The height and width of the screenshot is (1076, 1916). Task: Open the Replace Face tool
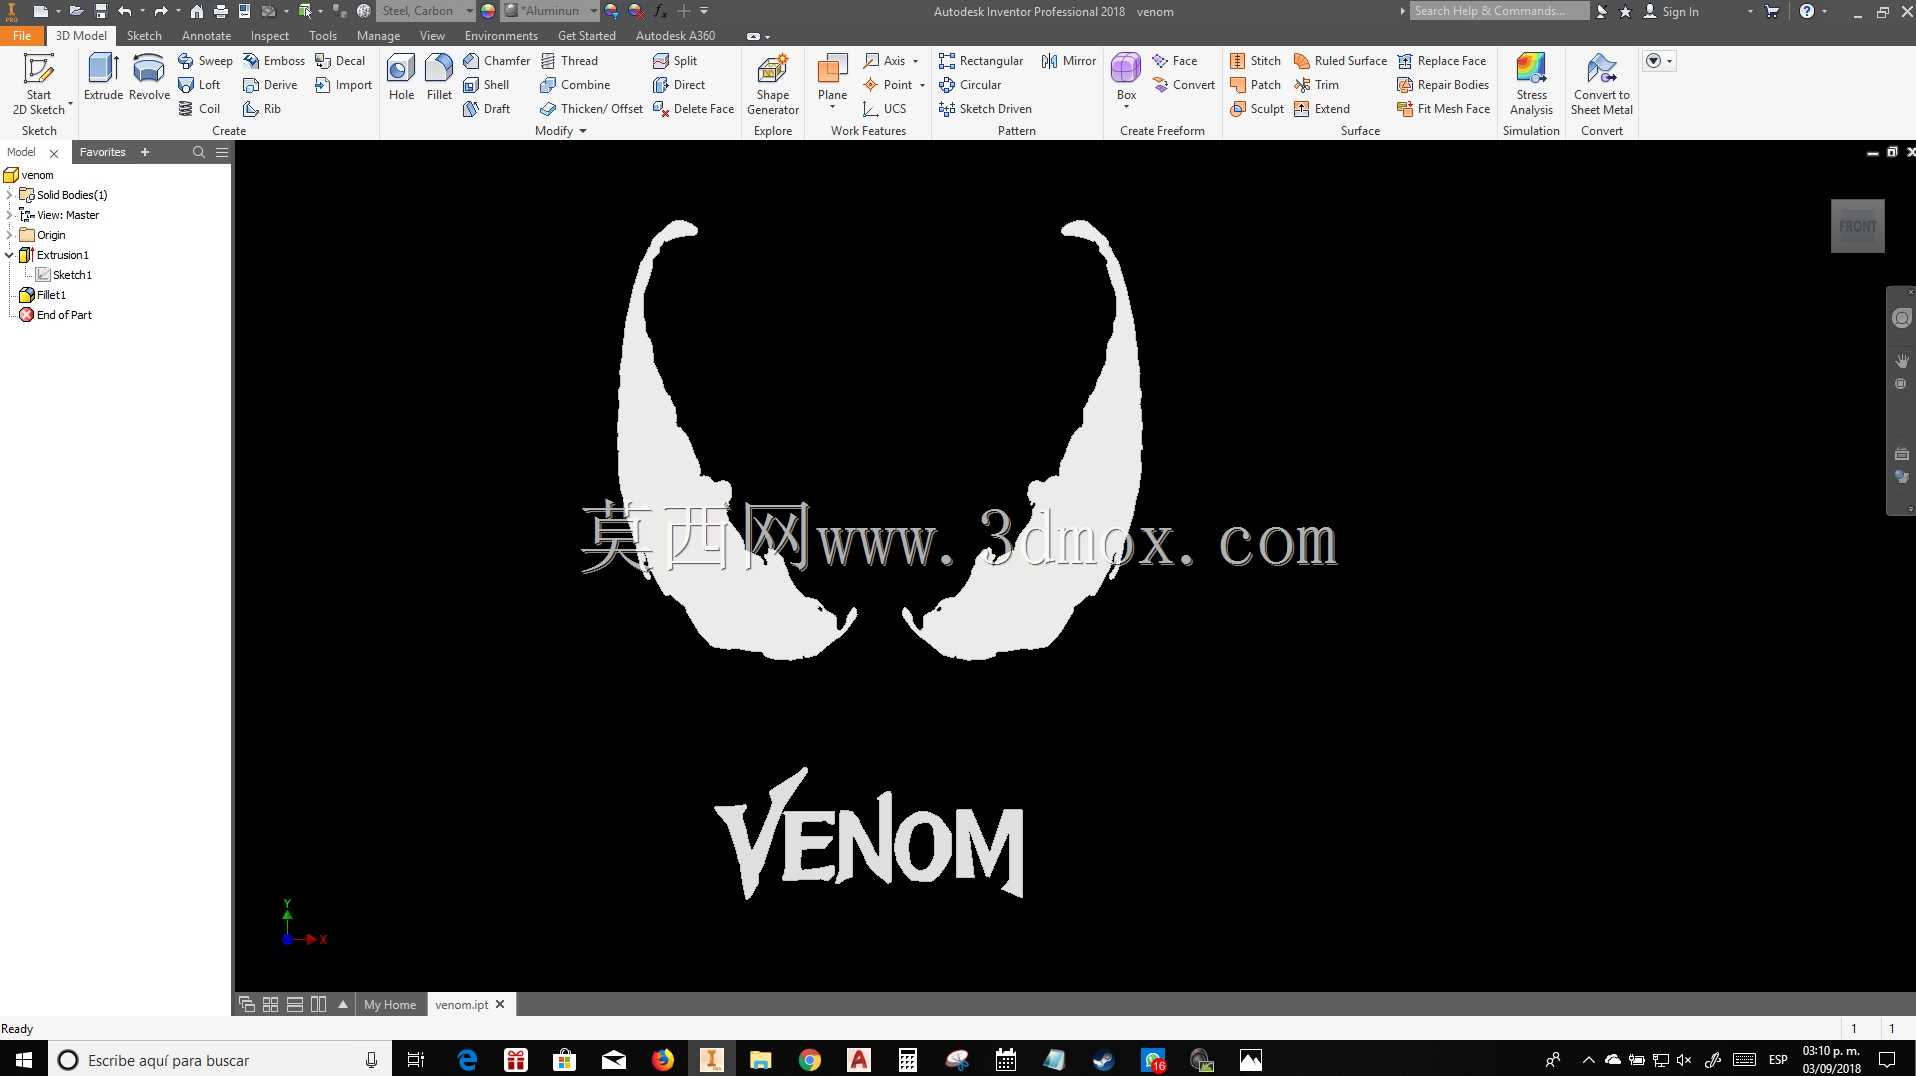[x=1442, y=61]
